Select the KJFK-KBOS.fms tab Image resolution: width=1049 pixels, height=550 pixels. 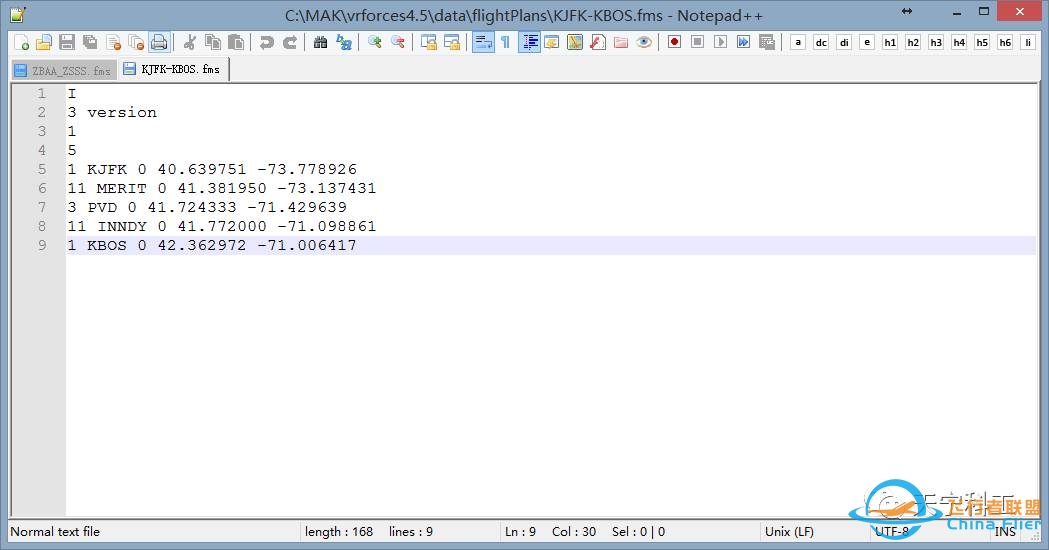point(172,70)
